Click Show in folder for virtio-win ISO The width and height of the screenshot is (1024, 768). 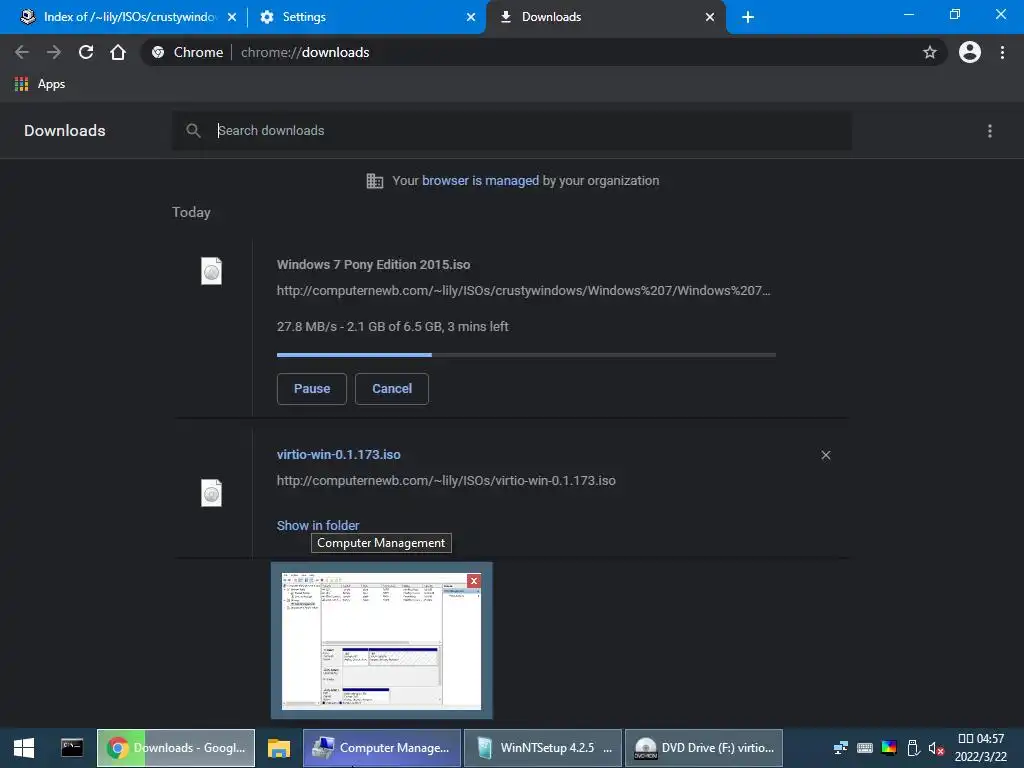click(317, 525)
